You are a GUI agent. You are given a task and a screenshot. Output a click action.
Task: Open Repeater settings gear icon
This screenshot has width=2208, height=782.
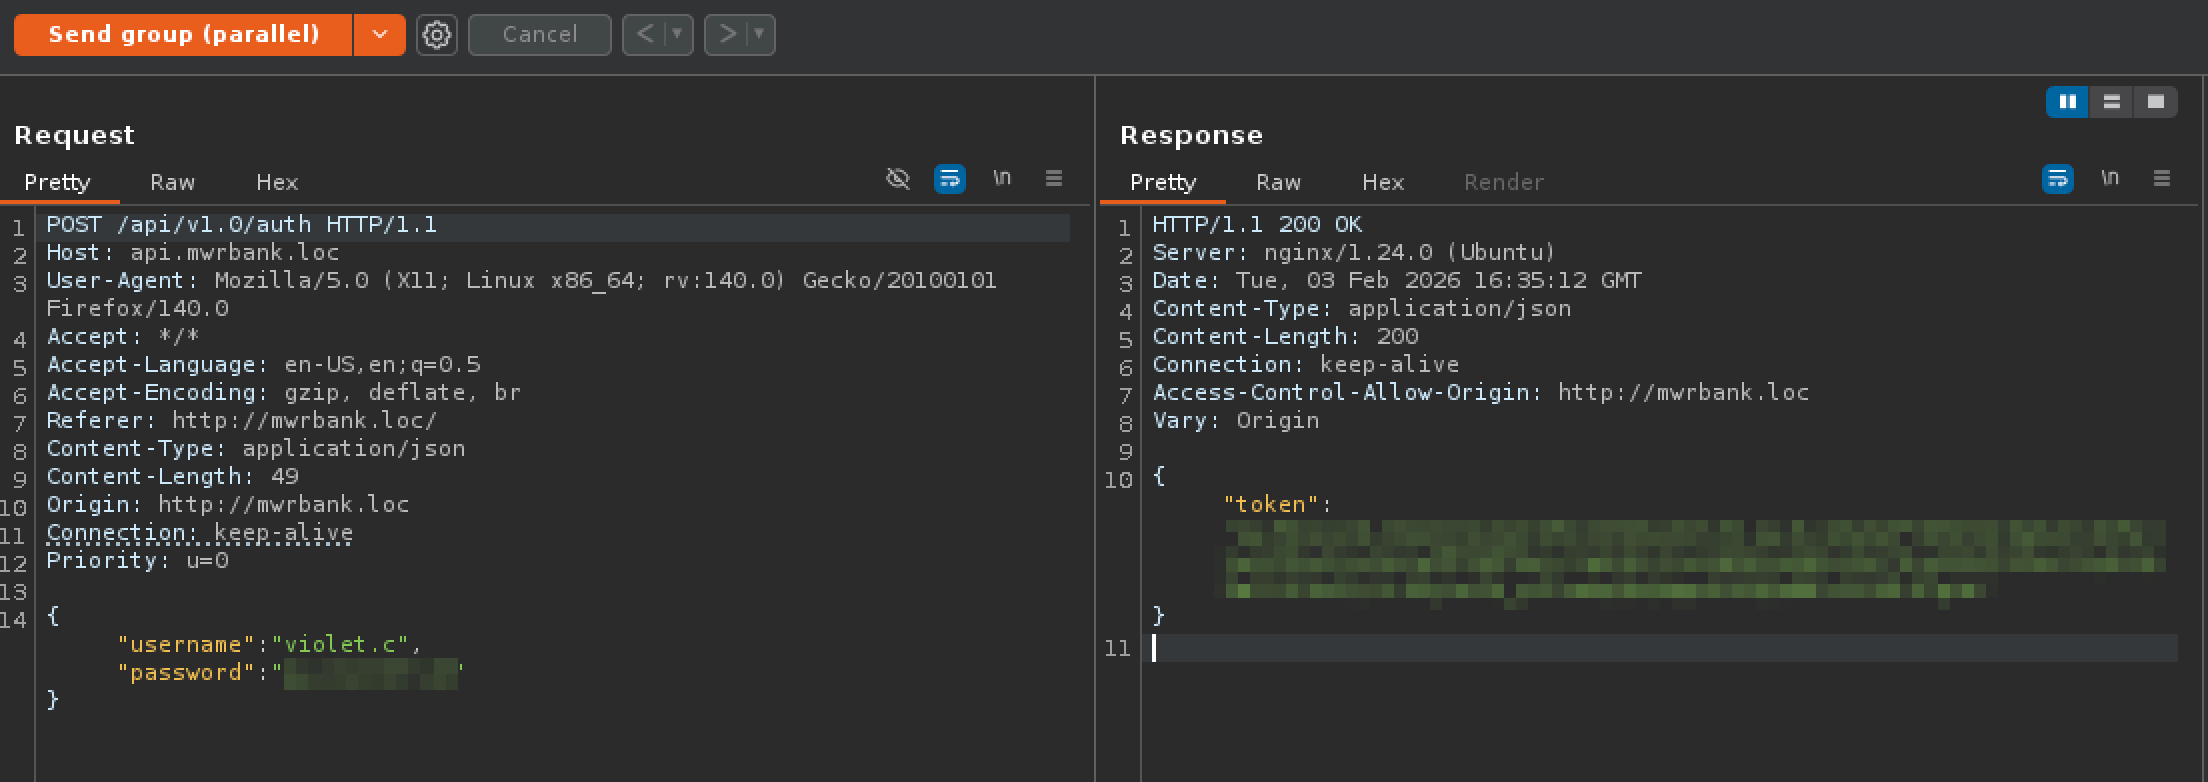(437, 35)
